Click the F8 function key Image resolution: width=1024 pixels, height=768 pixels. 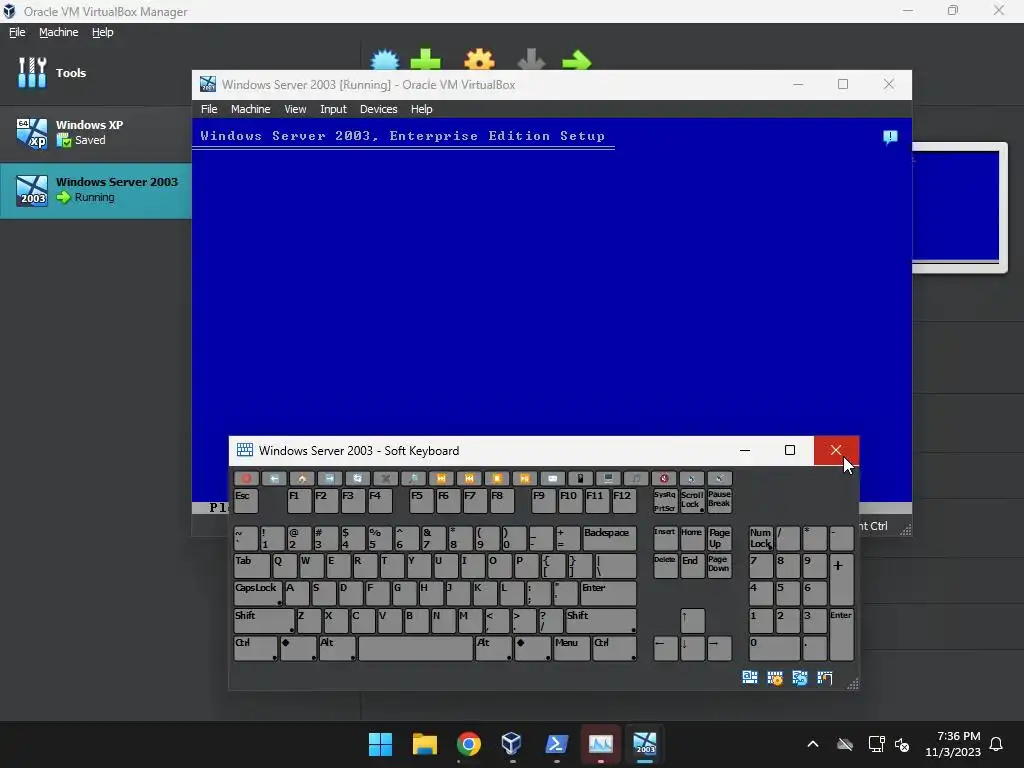[501, 501]
